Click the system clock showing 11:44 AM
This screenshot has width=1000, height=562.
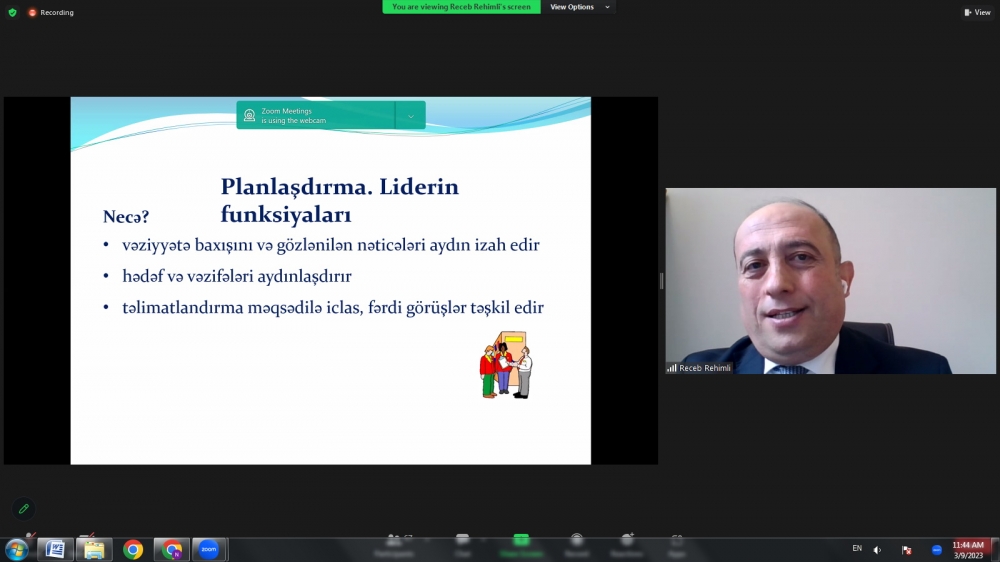tap(968, 549)
